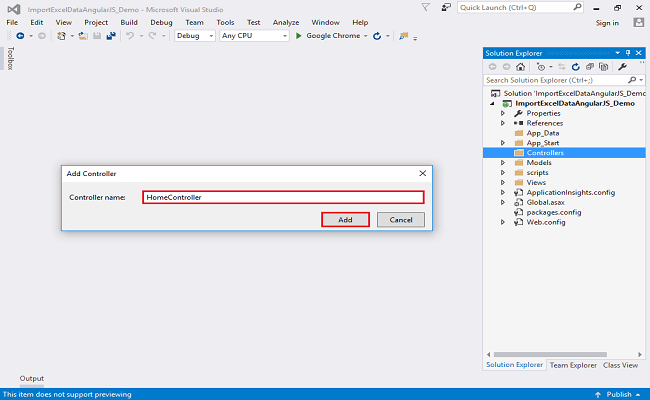This screenshot has width=650, height=400.
Task: Expand the App_Start folder
Action: tap(503, 143)
